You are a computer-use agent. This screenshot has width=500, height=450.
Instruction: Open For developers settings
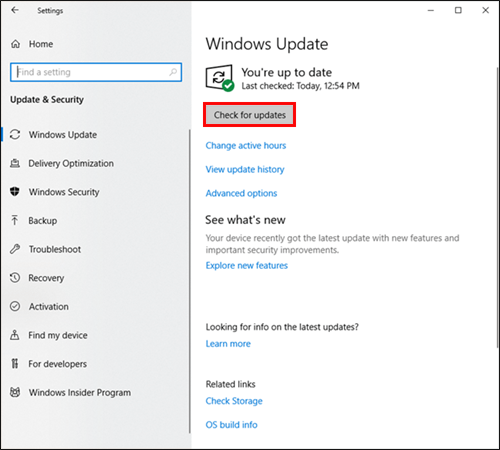coord(58,364)
